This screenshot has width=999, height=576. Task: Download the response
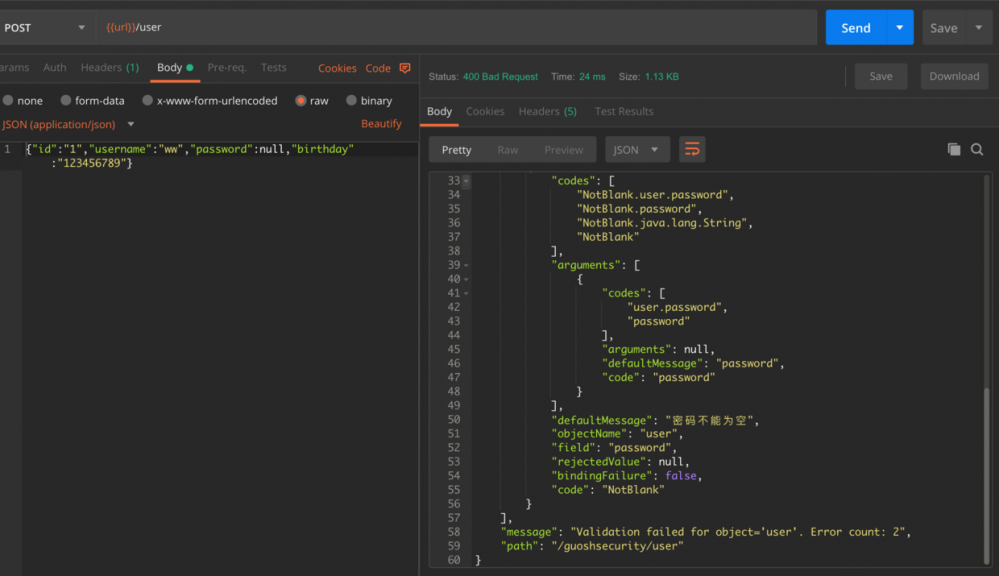tap(953, 75)
